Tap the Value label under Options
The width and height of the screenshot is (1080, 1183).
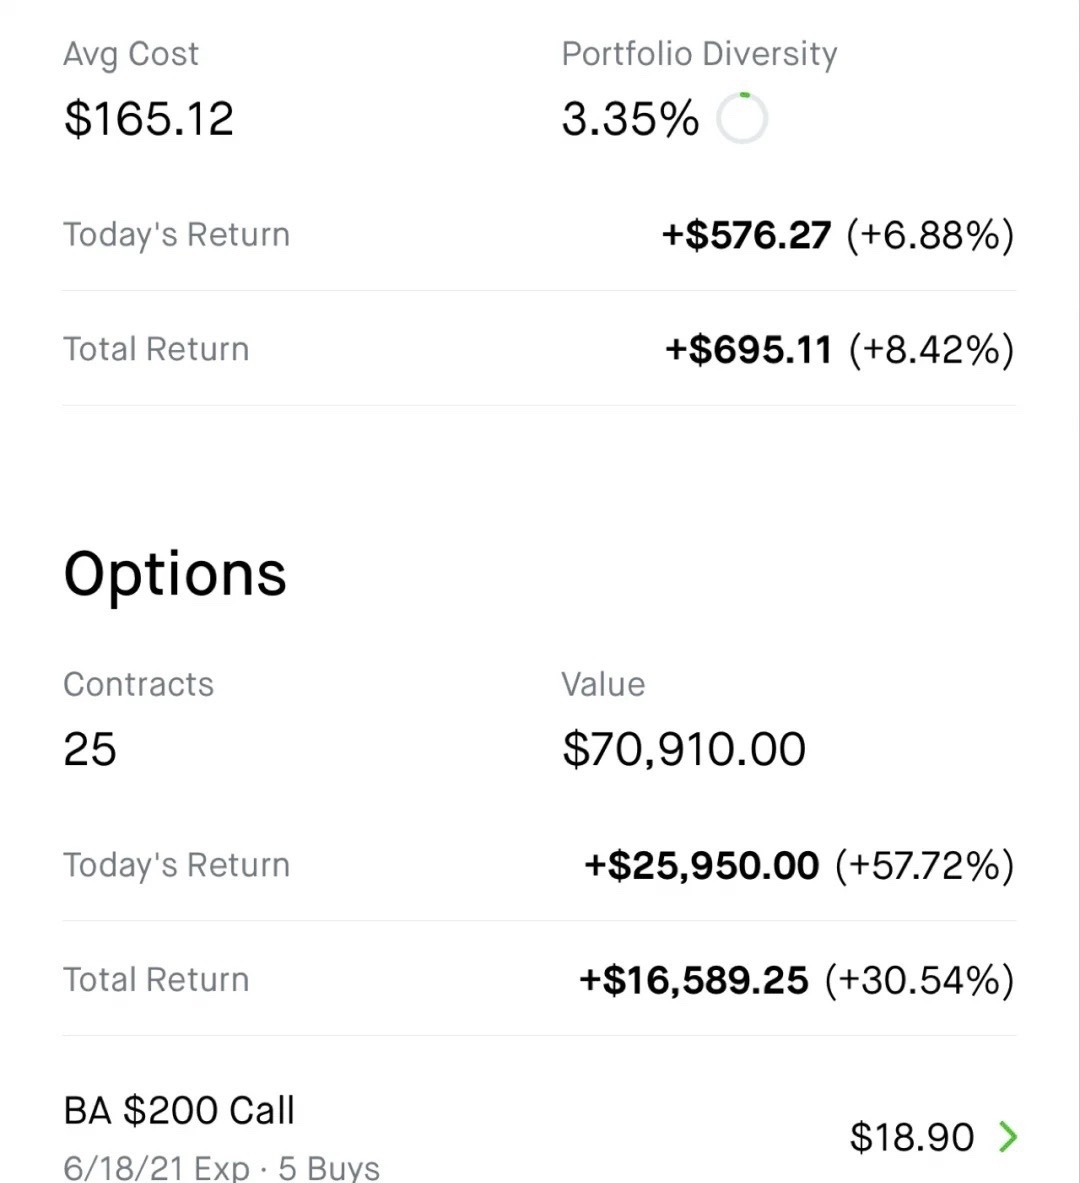click(603, 684)
